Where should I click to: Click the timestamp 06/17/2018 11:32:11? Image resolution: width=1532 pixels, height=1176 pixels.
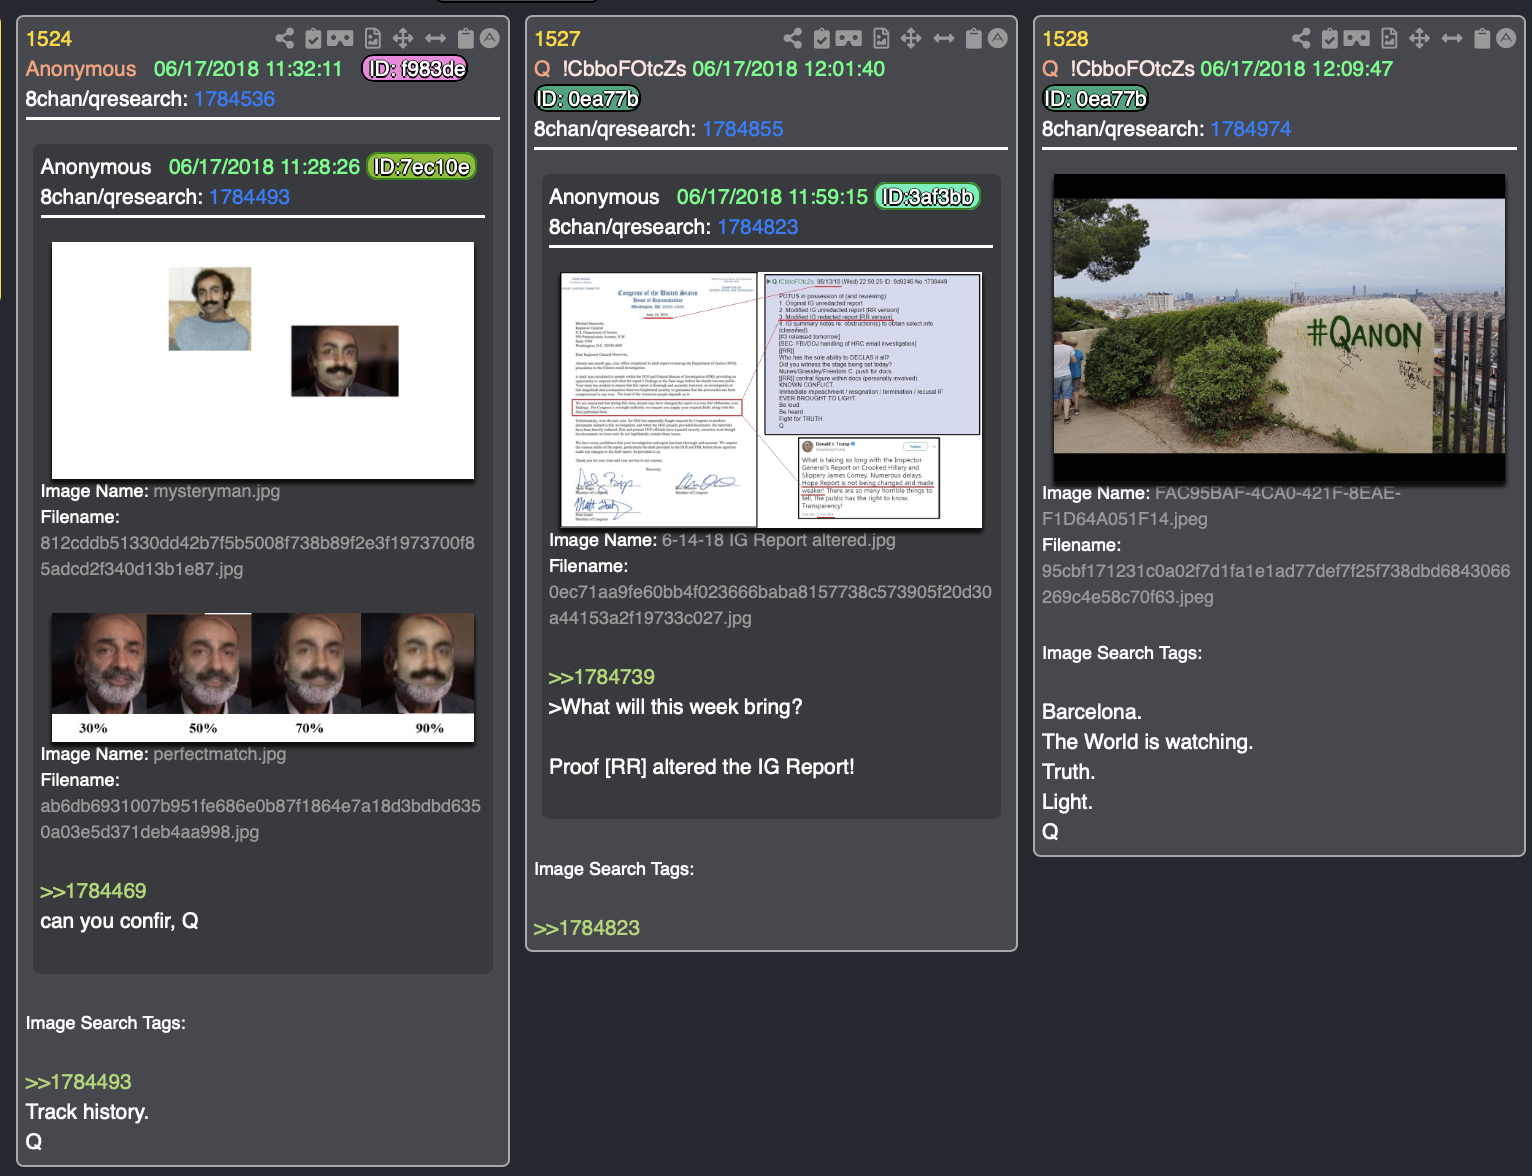[x=248, y=69]
